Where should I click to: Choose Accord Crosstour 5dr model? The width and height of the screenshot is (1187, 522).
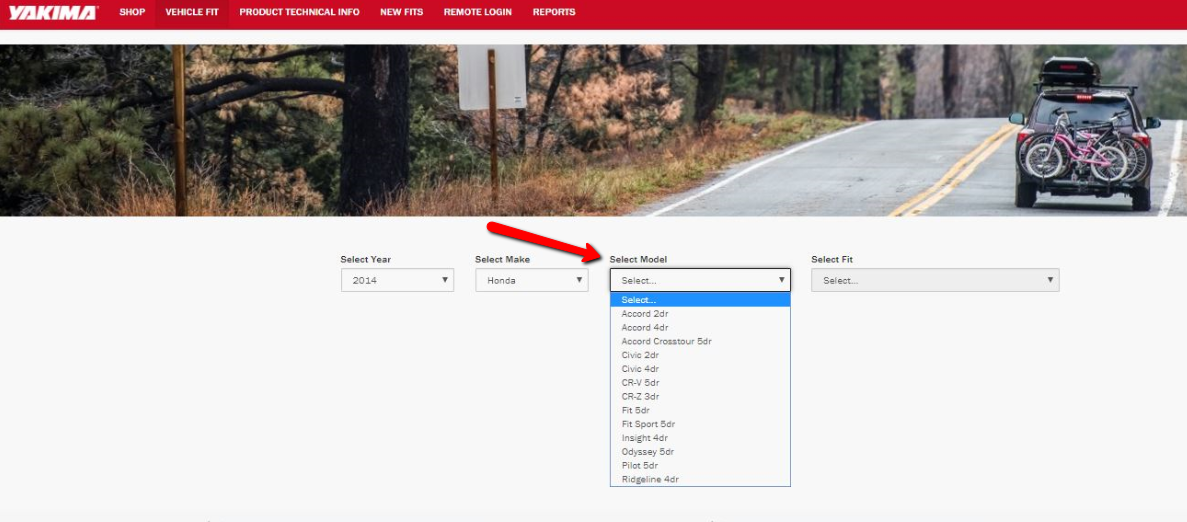tap(700, 341)
